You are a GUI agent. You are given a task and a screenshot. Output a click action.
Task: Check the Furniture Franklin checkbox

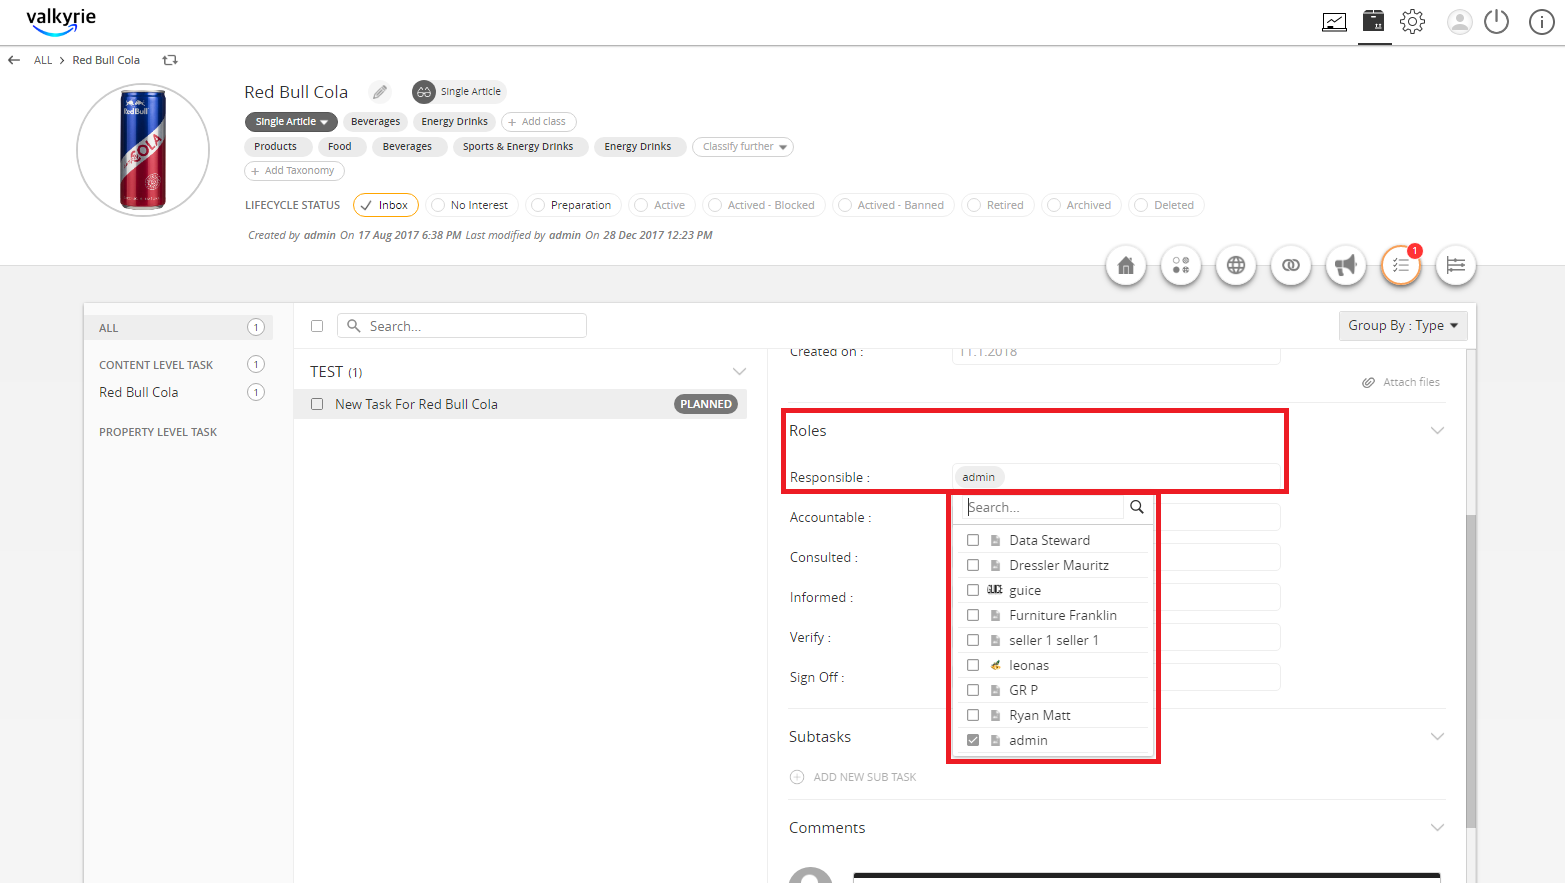973,615
